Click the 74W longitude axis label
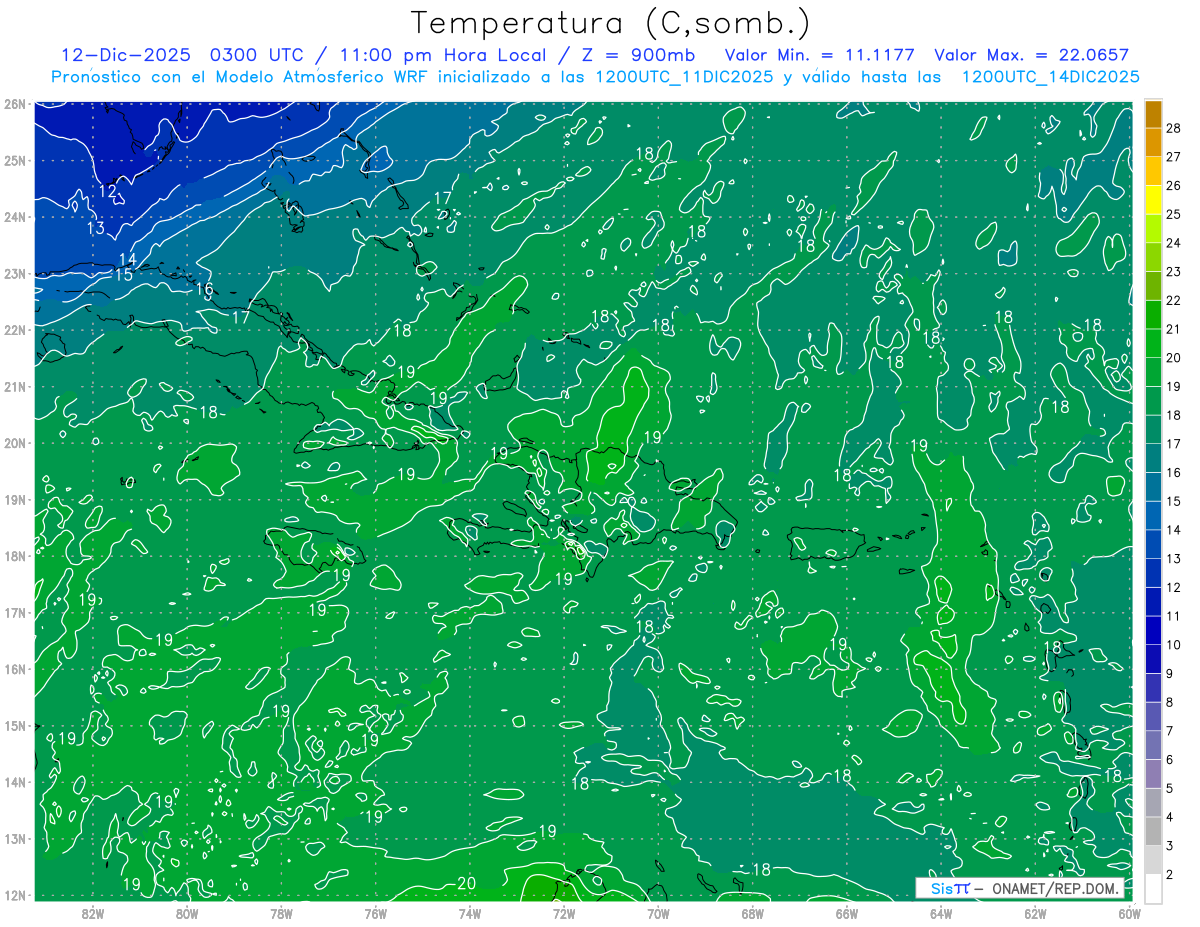Image resolution: width=1200 pixels, height=927 pixels. (470, 913)
